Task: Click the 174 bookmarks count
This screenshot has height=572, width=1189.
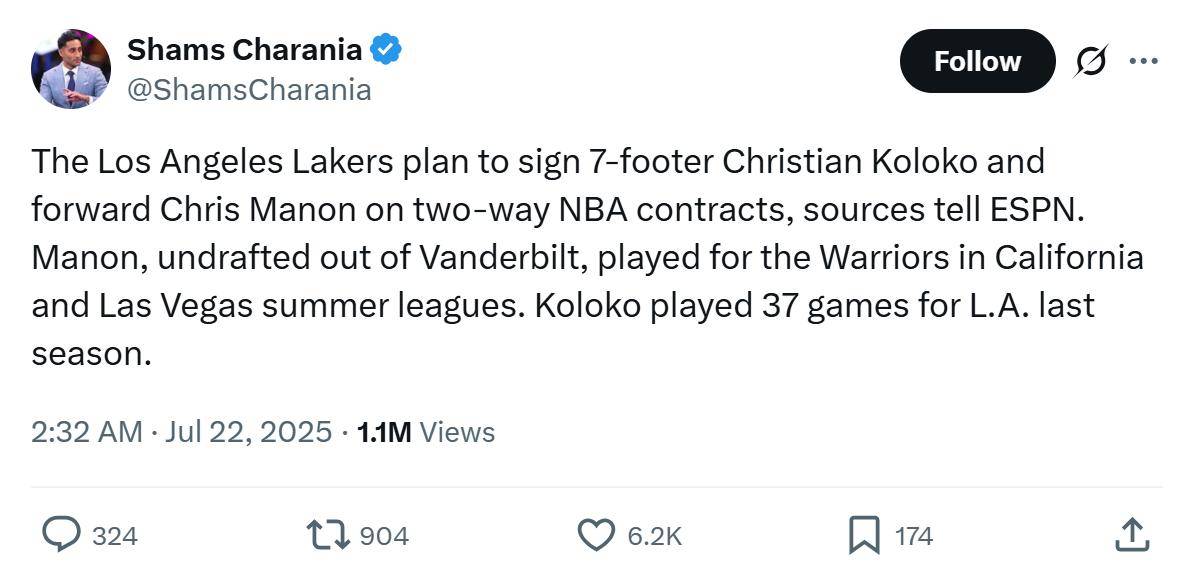Action: click(x=914, y=536)
